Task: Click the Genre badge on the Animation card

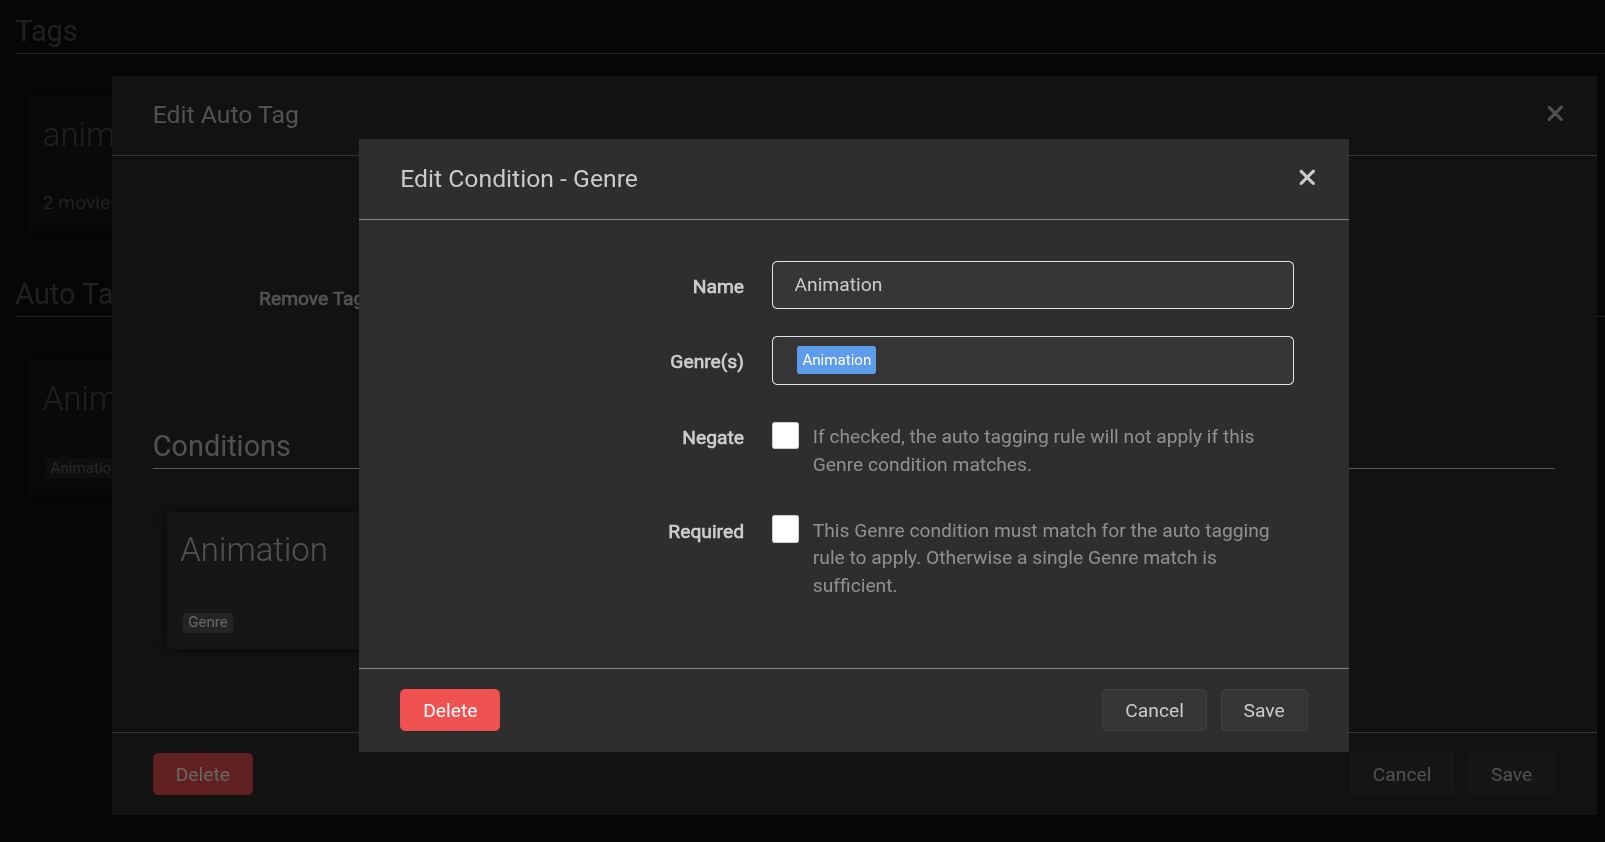Action: 208,622
